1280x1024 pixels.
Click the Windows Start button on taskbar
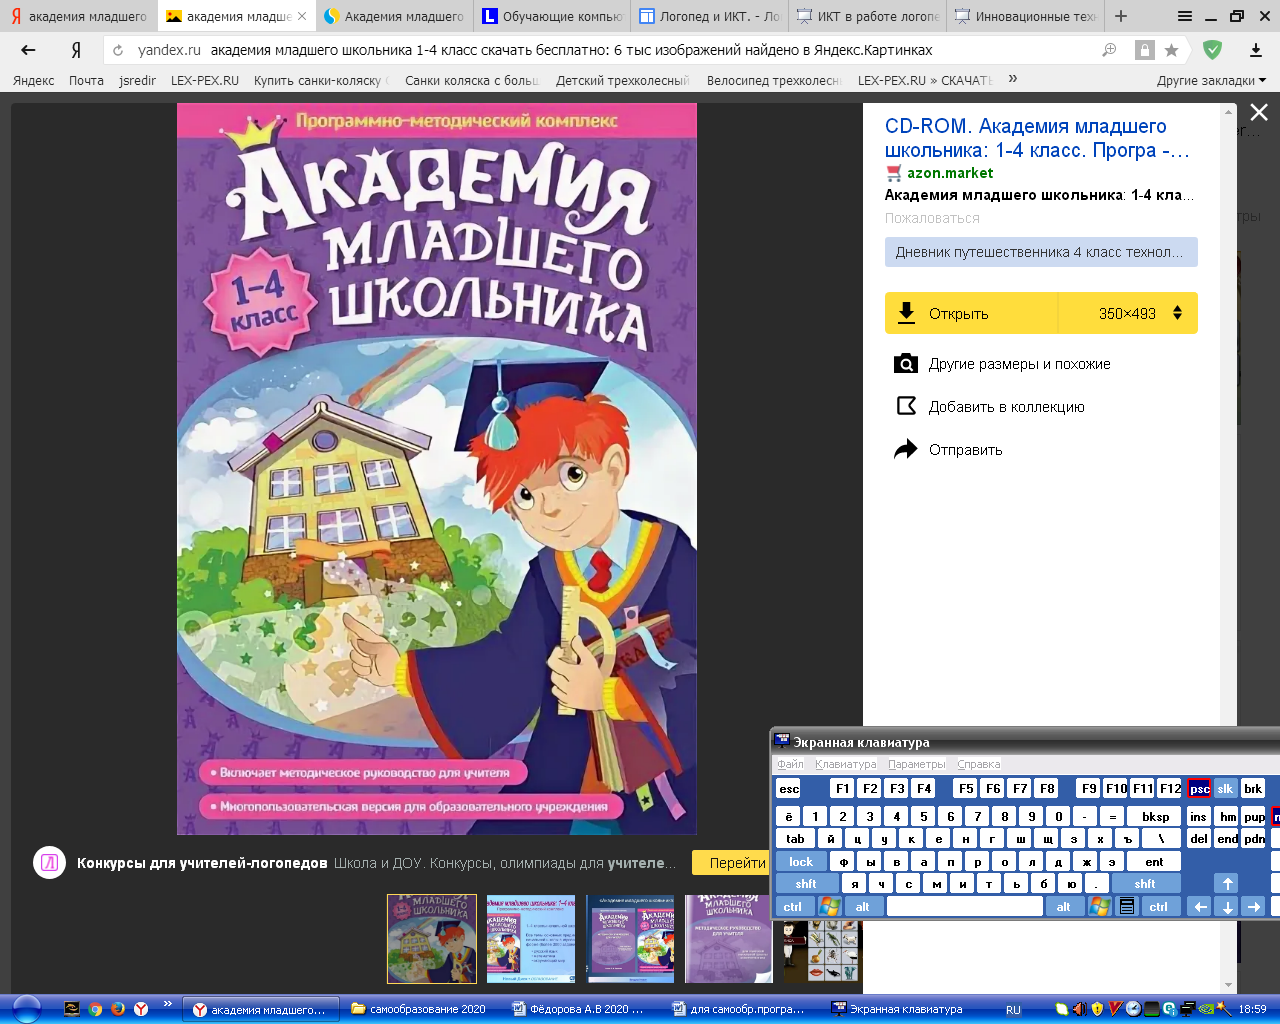click(27, 1009)
